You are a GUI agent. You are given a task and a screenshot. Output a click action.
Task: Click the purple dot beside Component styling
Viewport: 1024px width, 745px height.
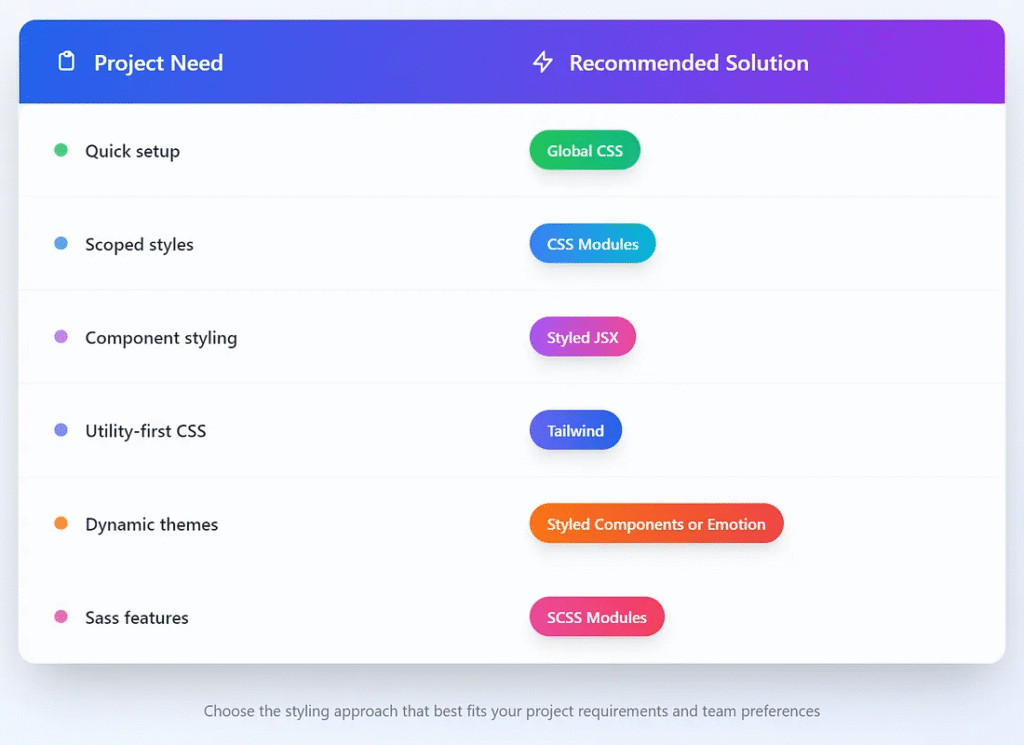(x=61, y=337)
